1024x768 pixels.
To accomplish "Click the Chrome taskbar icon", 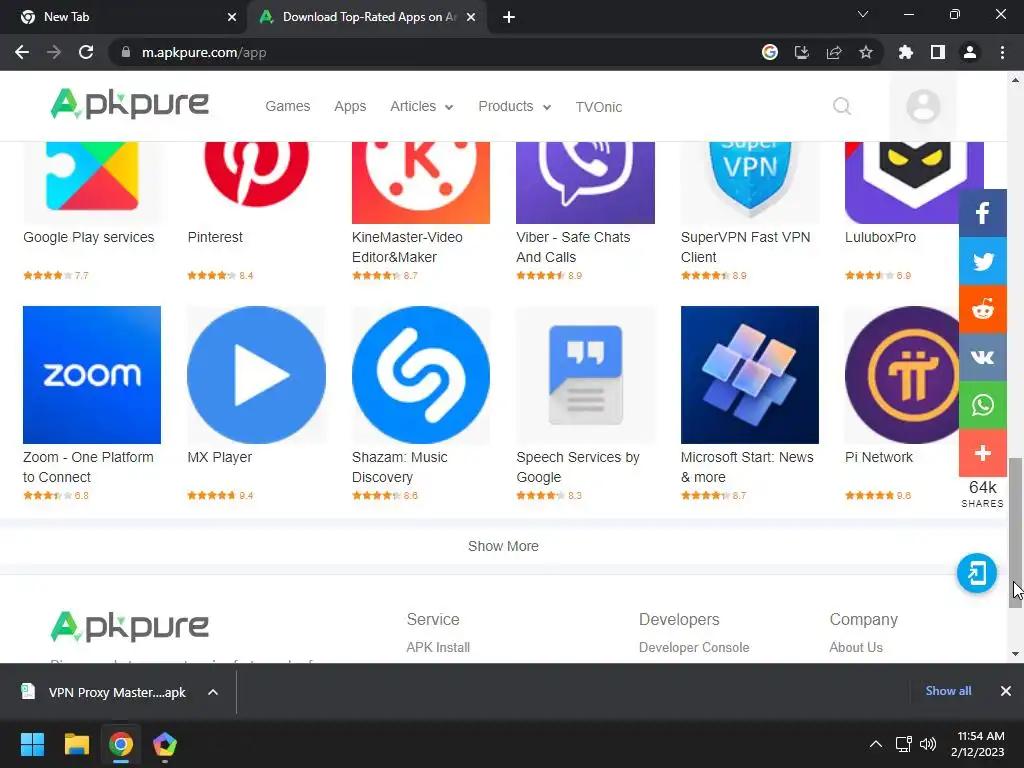I will point(120,744).
